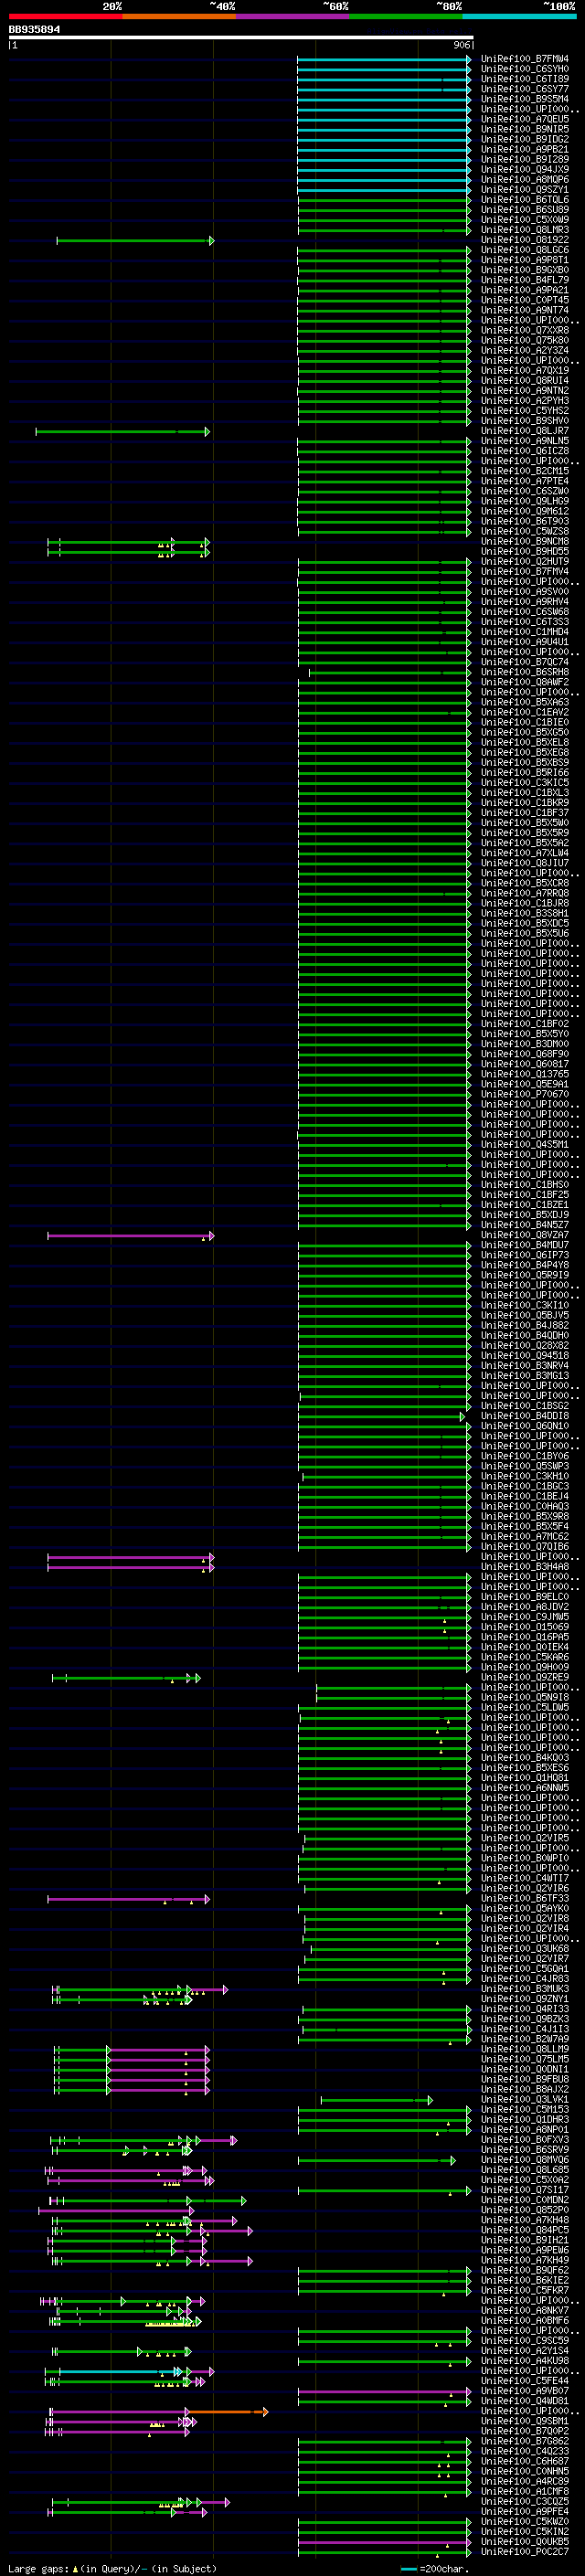Select hit UniRef100_Q852P0
The height and width of the screenshot is (2576, 585).
(525, 2210)
